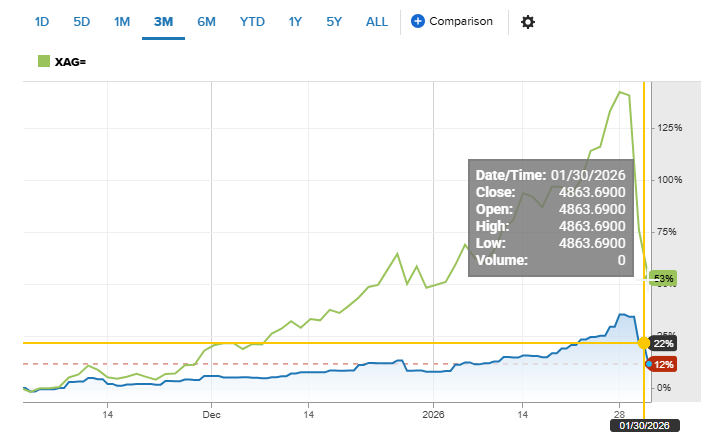Click the green 53% value badge

664,278
